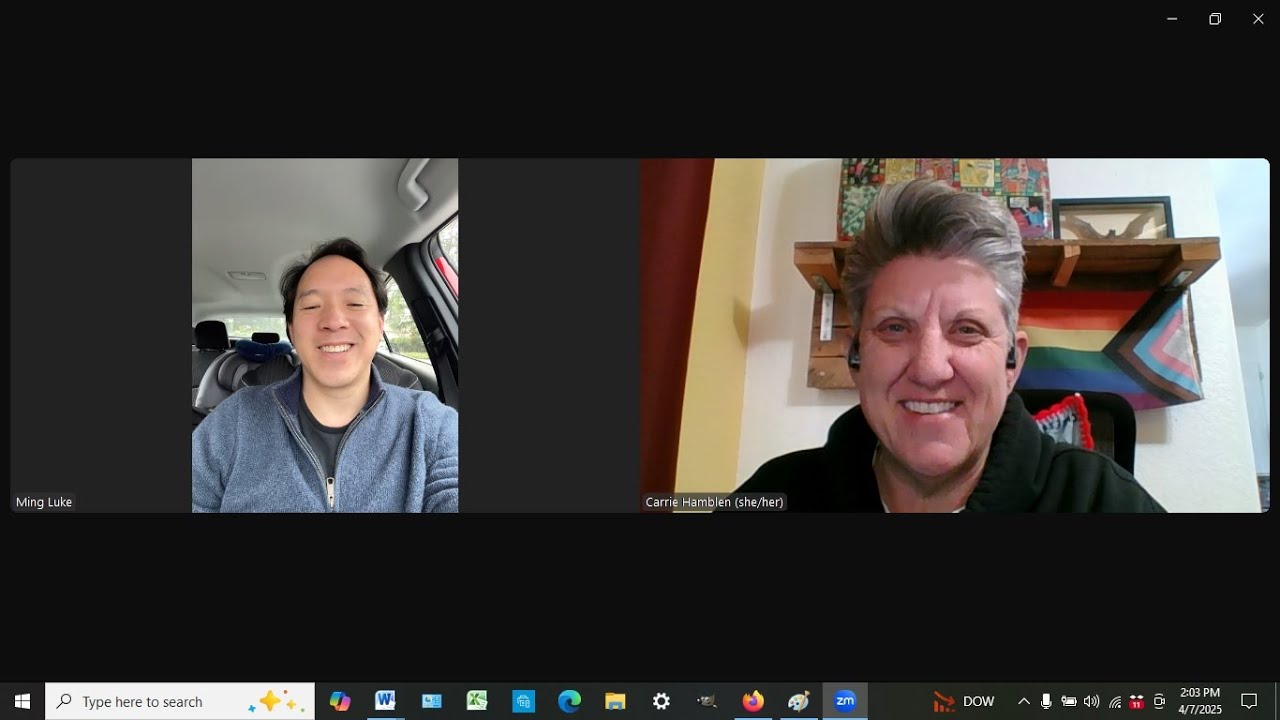
Task: Minimize the Zoom meeting window
Action: click(1172, 19)
